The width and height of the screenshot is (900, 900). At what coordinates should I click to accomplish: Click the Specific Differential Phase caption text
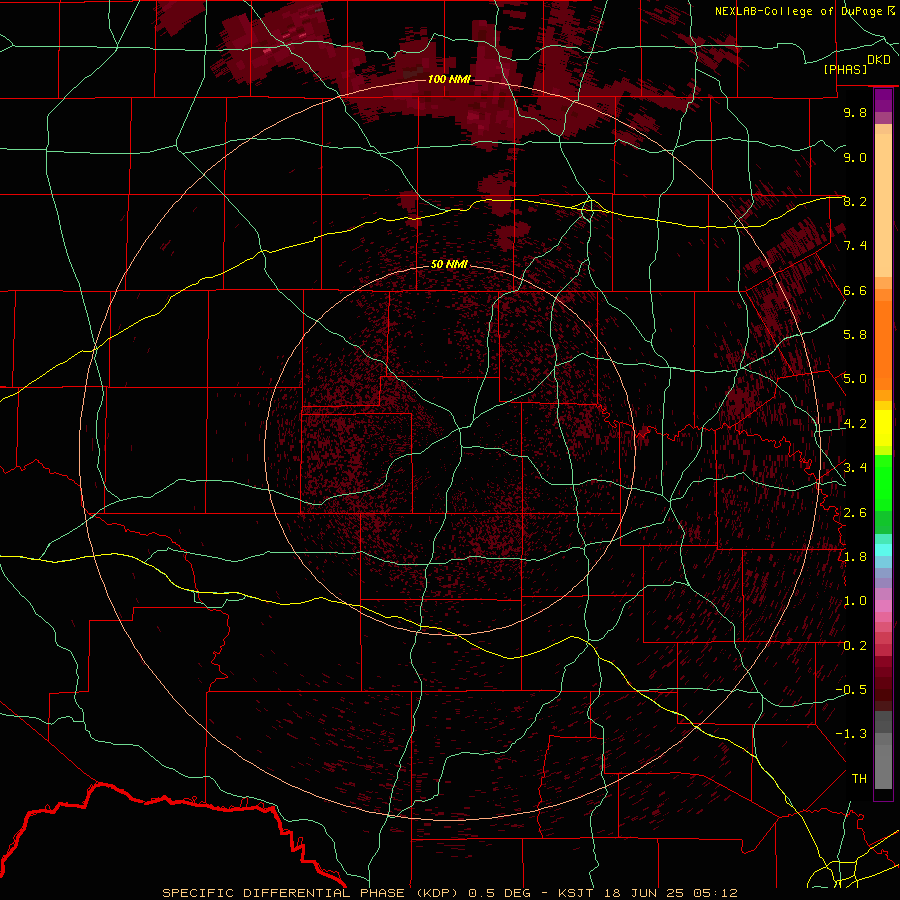tap(449, 893)
